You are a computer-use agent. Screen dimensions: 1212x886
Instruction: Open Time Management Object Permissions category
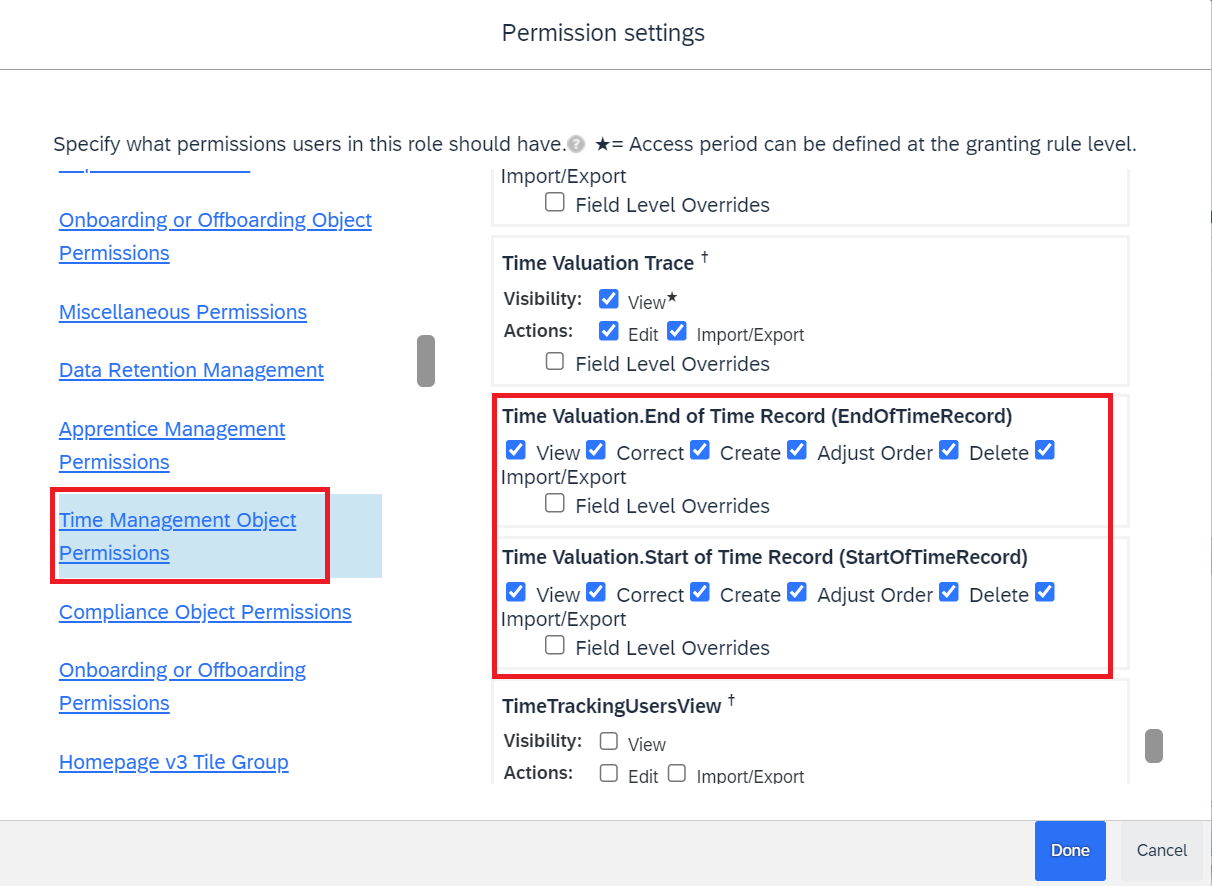click(x=178, y=536)
